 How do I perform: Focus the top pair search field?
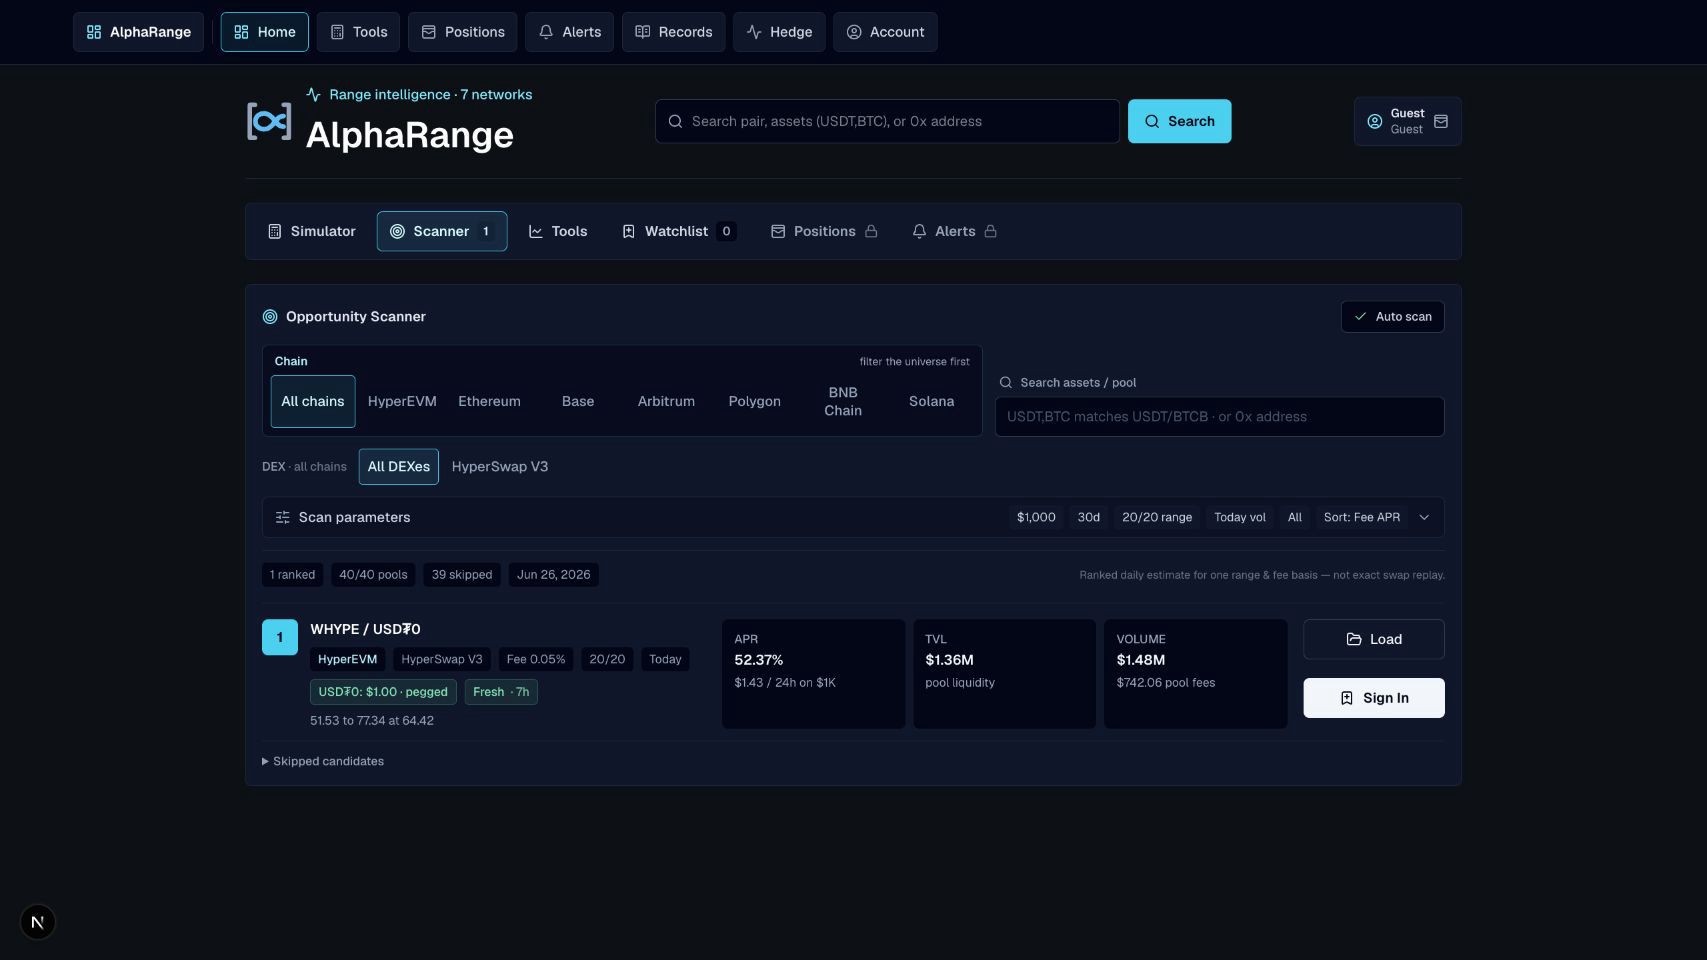887,121
